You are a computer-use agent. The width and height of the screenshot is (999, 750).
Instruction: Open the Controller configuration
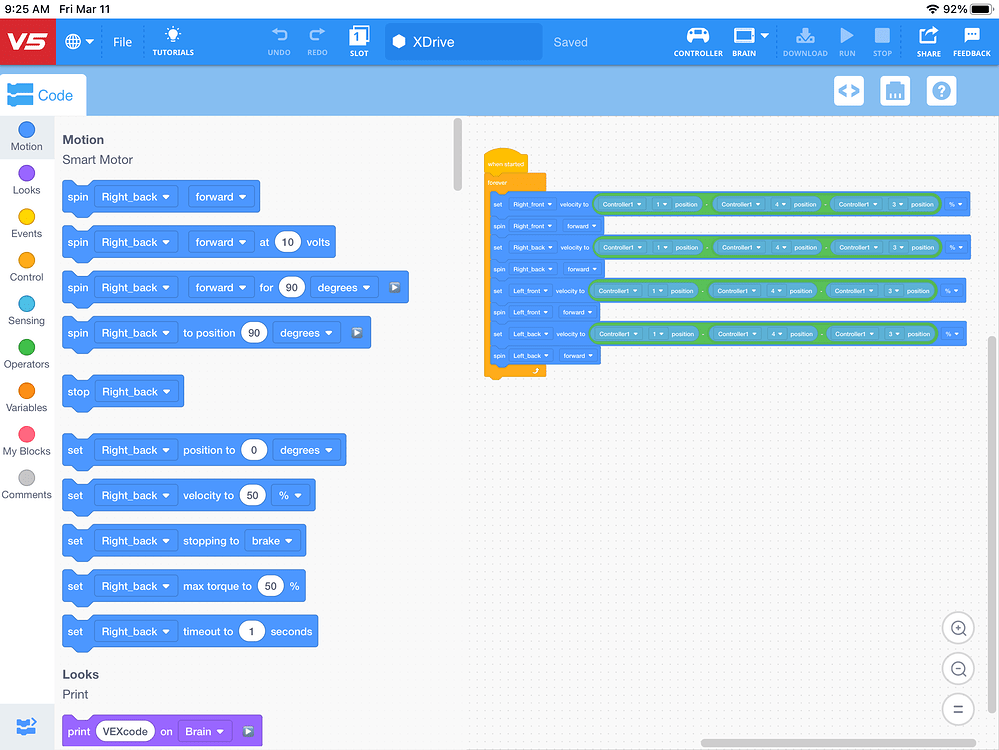(697, 41)
